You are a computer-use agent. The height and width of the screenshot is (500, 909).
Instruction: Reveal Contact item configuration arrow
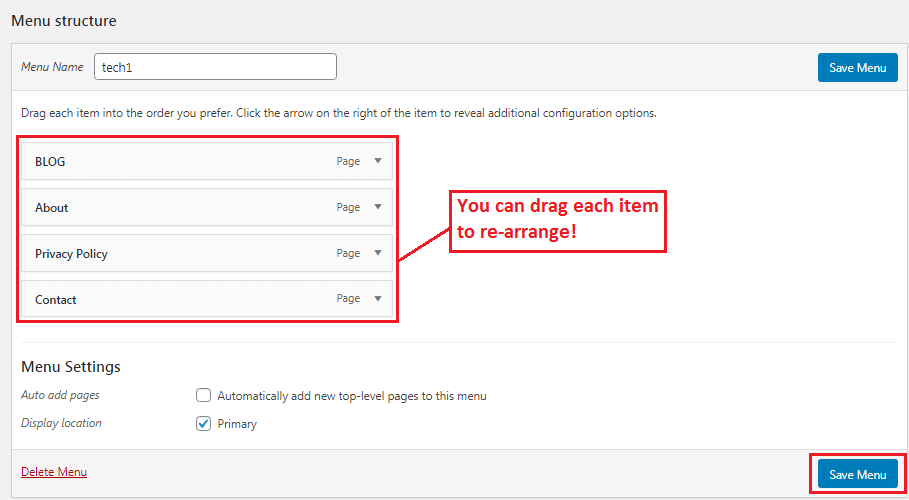pos(378,299)
